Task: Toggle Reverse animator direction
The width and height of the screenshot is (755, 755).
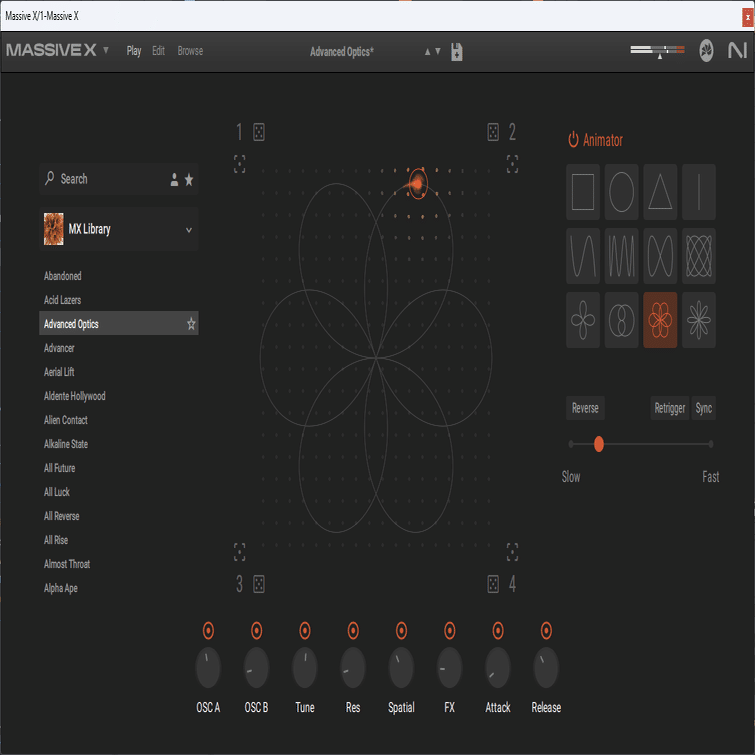Action: tap(585, 408)
